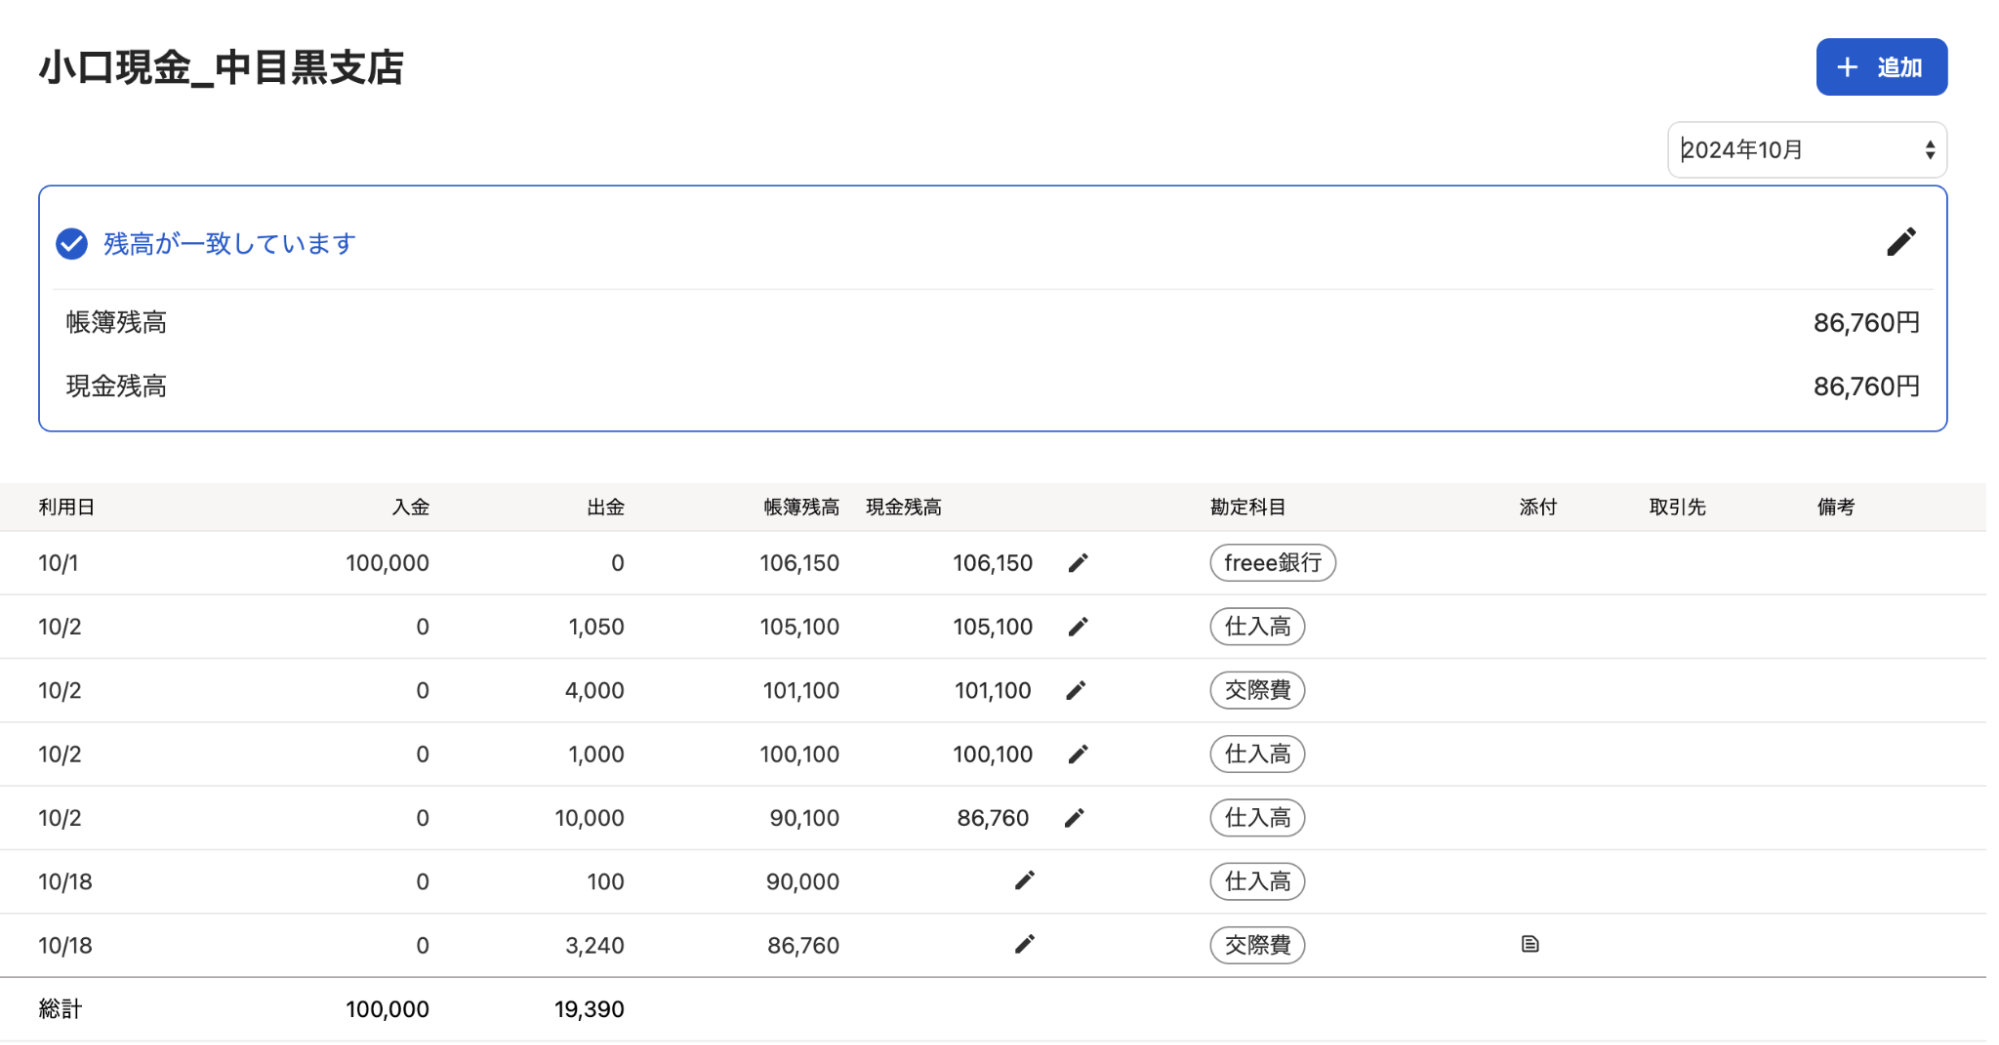Edit cash balance on 10/18 100 yen row
Screen dimensions: 1999x1045
click(x=1024, y=881)
